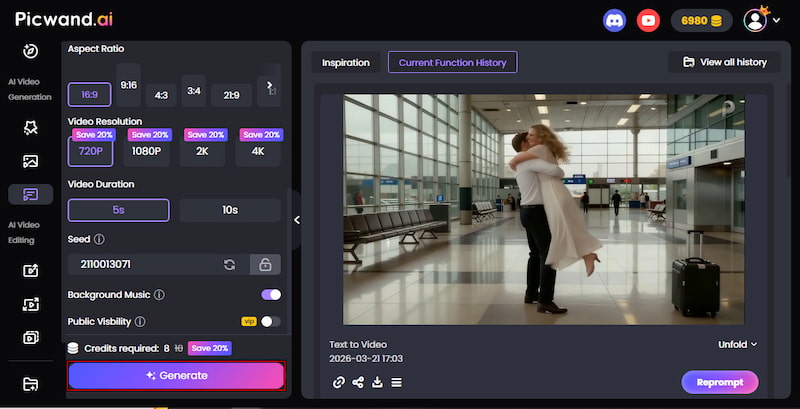Open the user profile avatar menu
Image resolution: width=800 pixels, height=409 pixels.
(755, 20)
